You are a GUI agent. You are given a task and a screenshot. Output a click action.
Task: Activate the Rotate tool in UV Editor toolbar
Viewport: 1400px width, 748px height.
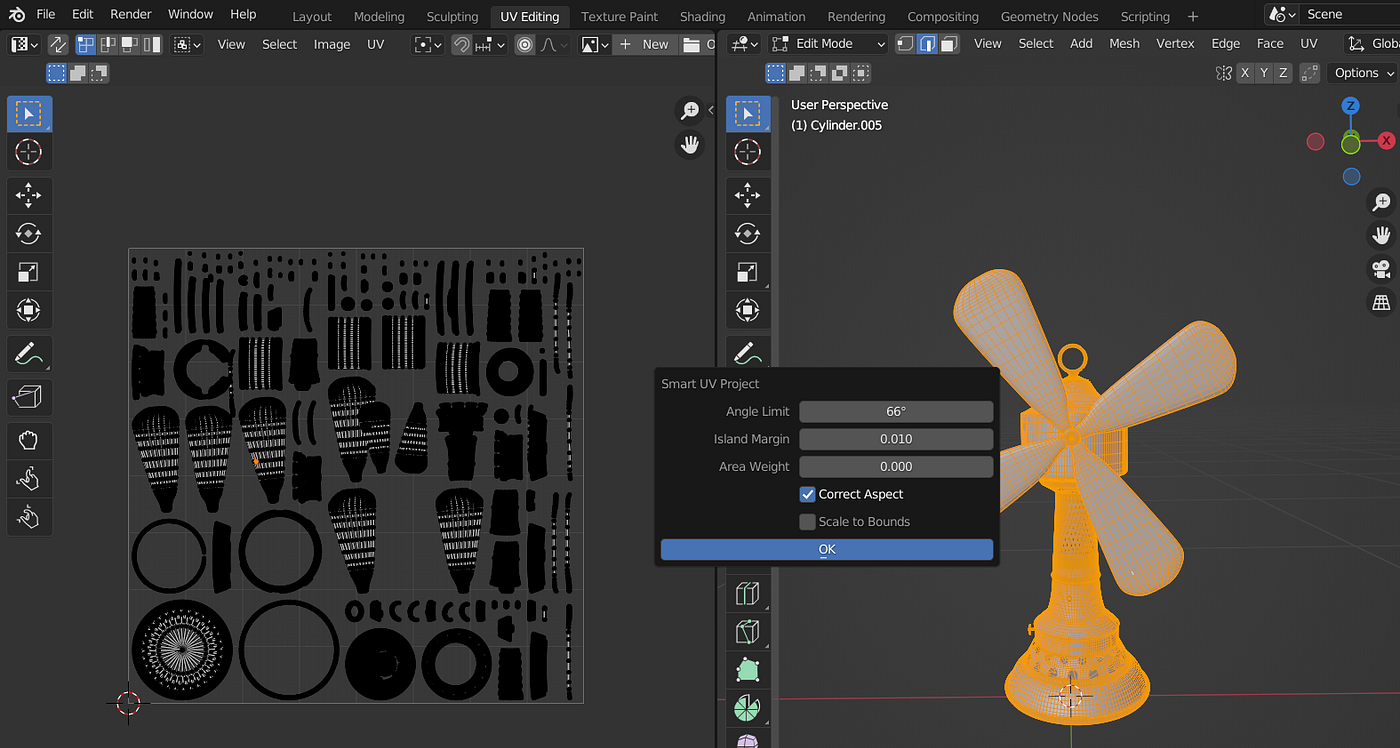[29, 233]
